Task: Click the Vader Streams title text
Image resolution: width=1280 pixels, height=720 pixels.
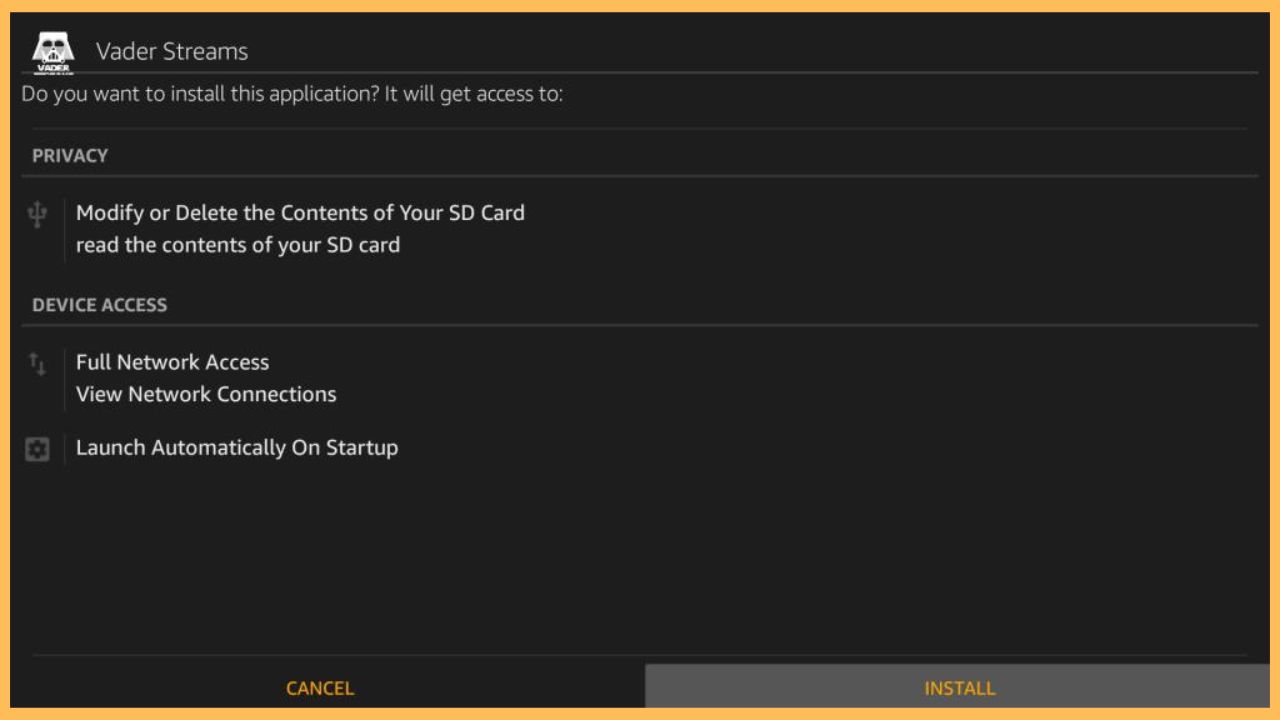Action: [171, 51]
